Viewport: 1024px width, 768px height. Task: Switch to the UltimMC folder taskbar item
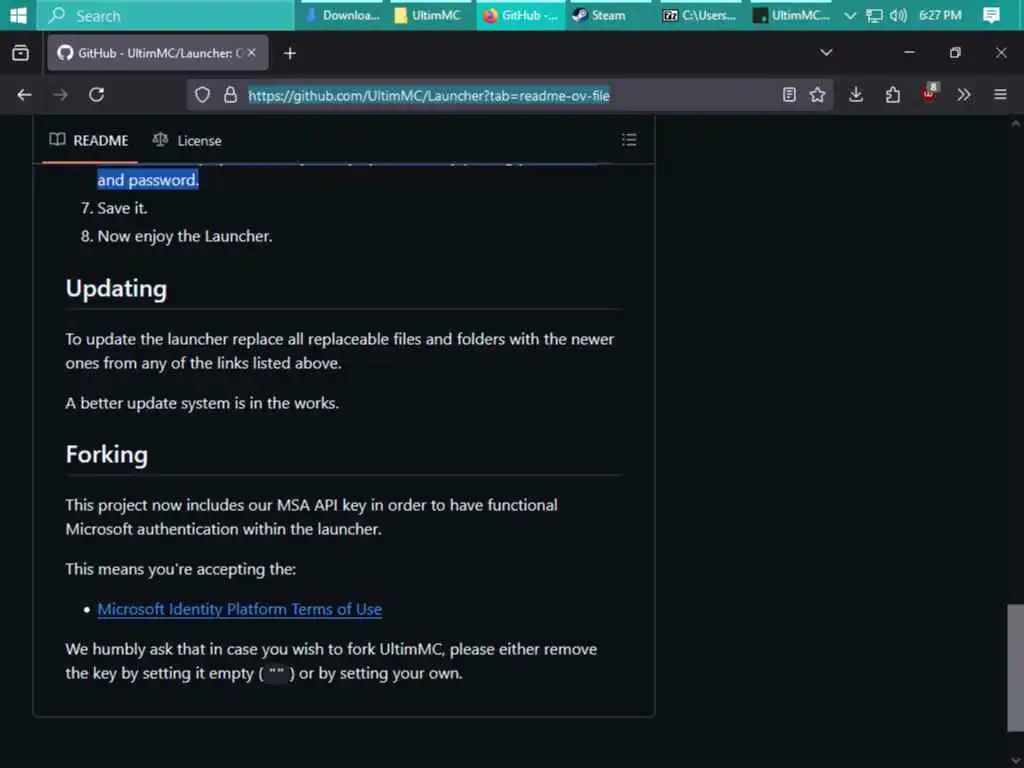(x=428, y=15)
